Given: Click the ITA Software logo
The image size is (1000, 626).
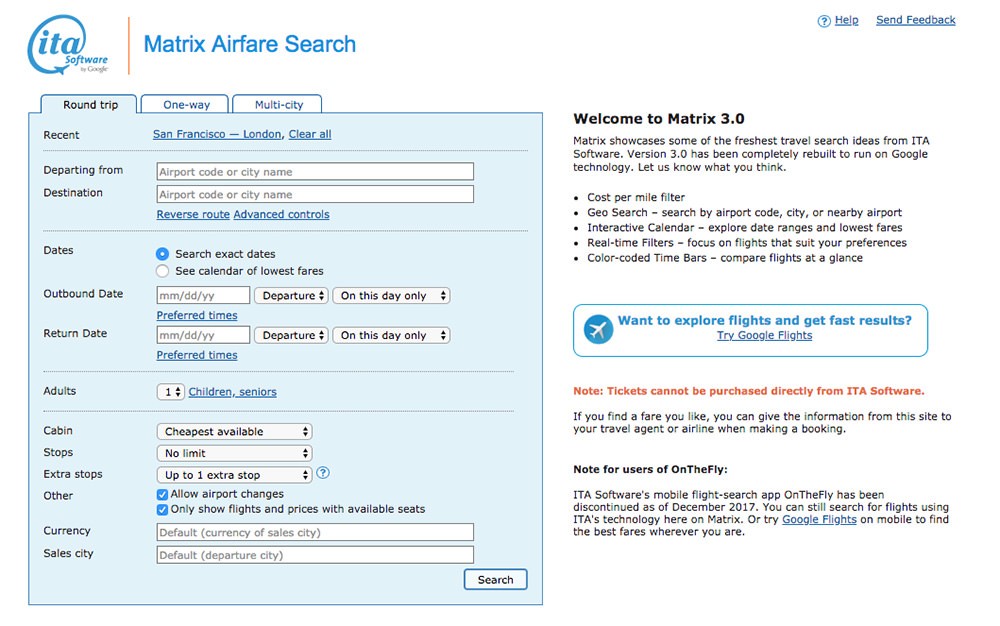Looking at the screenshot, I should (x=68, y=45).
